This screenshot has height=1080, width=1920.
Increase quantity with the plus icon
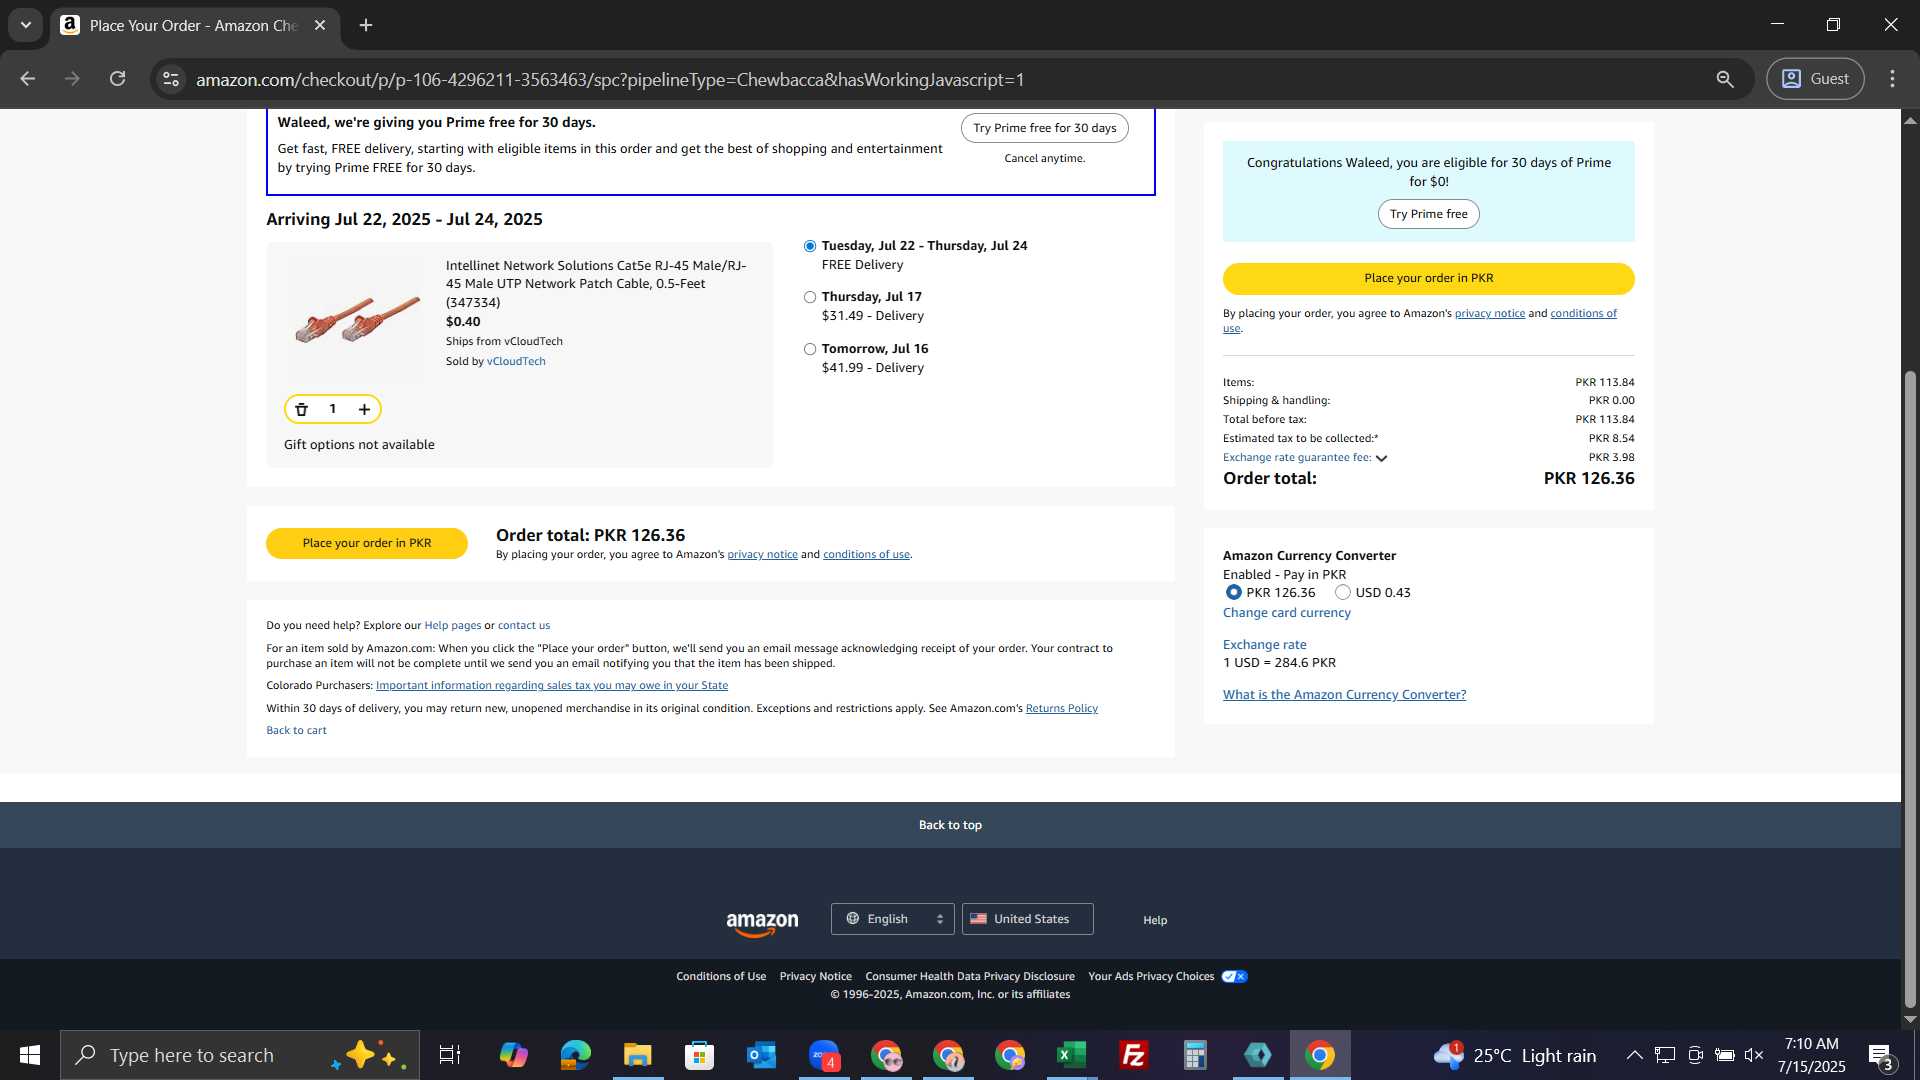click(x=365, y=409)
